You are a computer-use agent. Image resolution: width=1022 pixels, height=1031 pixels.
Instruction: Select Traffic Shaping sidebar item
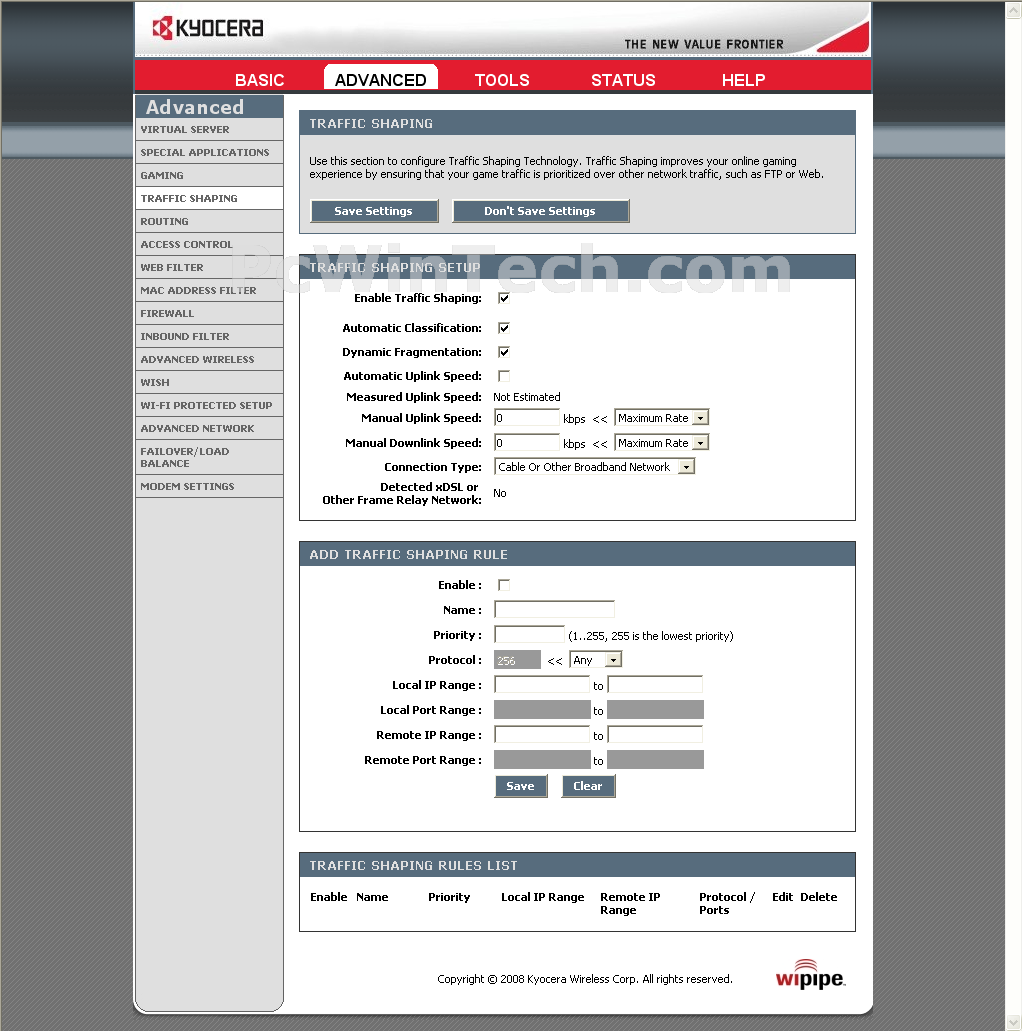click(x=209, y=199)
